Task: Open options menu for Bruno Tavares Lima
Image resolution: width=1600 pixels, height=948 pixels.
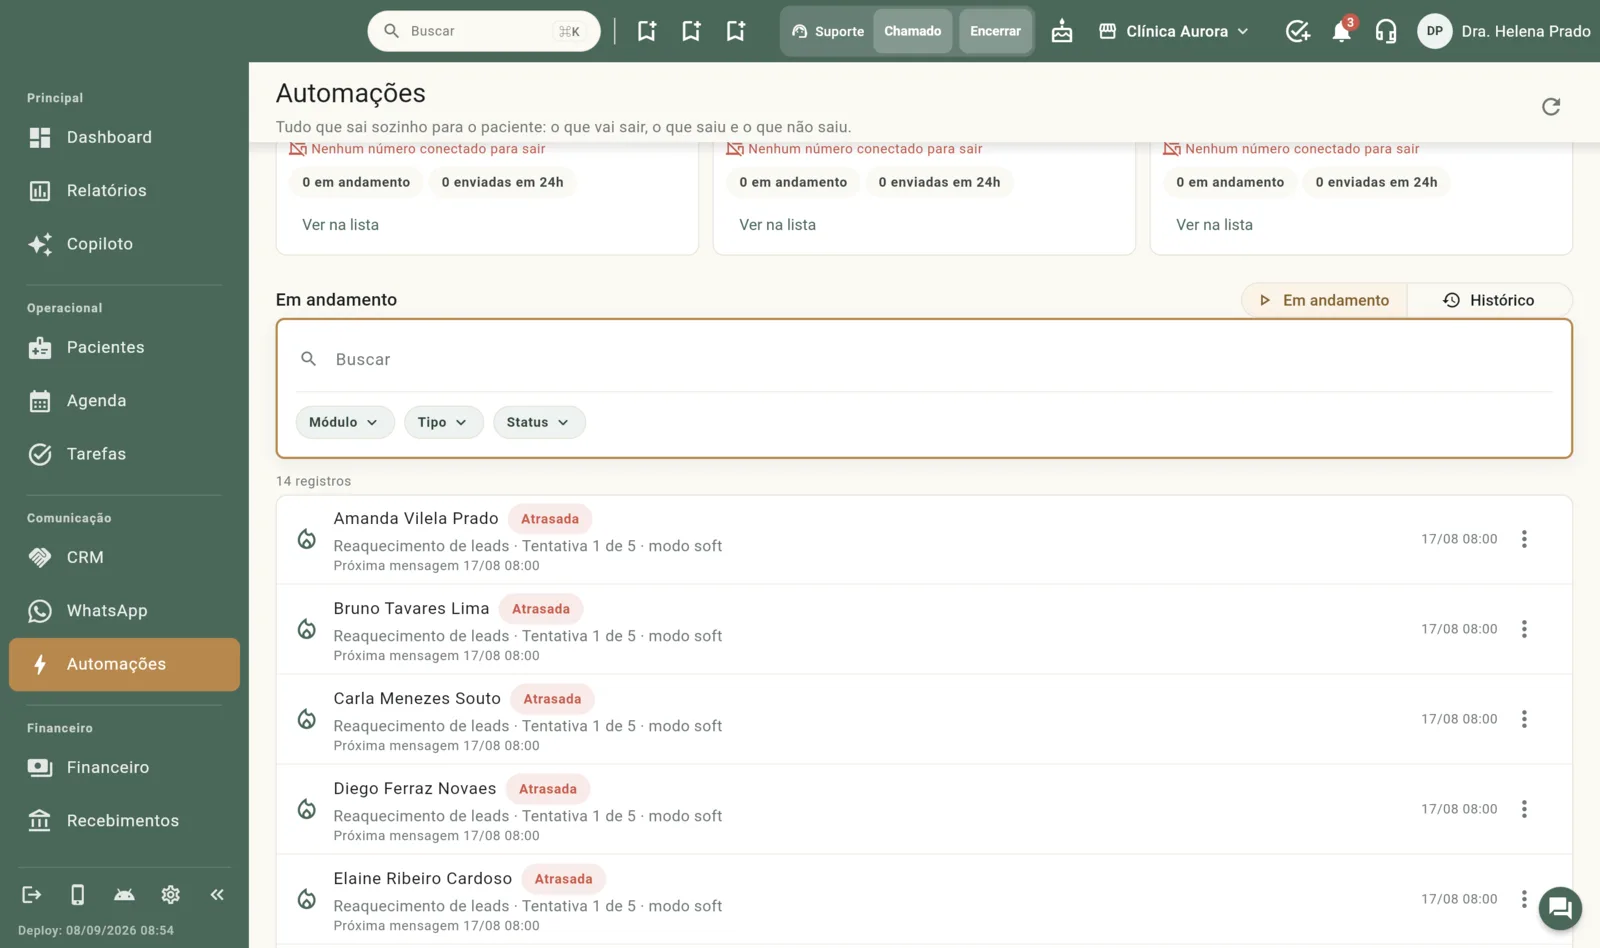Action: tap(1524, 629)
